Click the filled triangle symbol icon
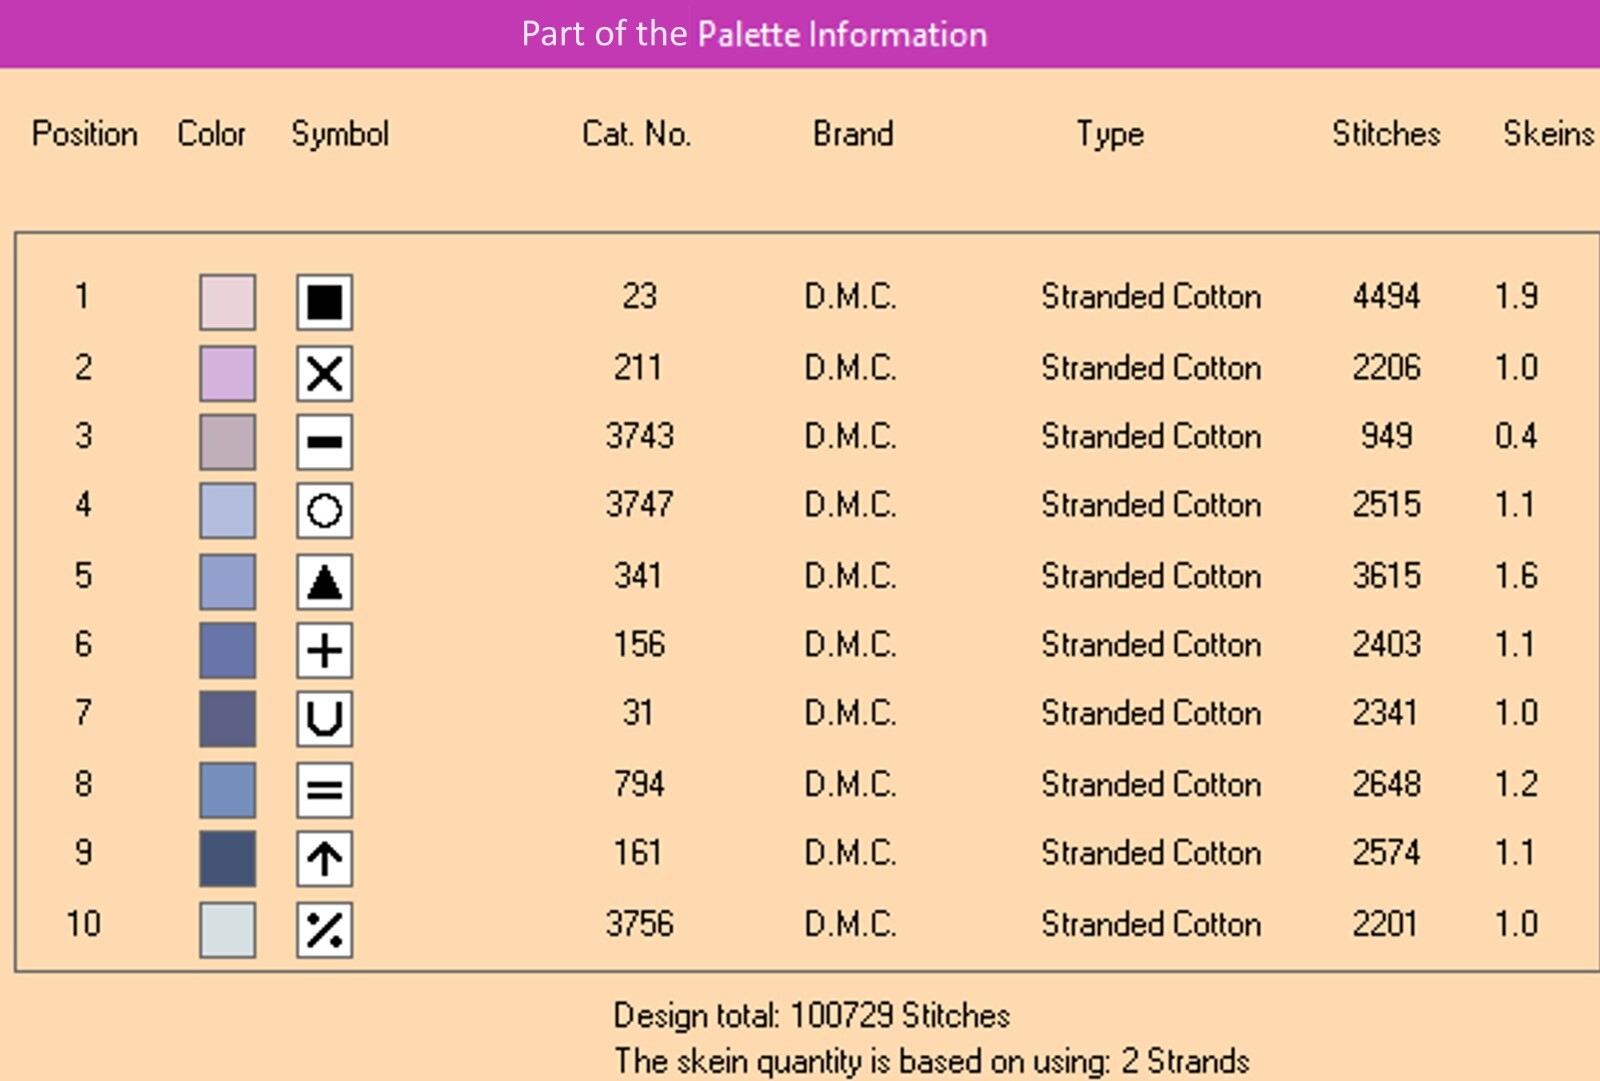This screenshot has height=1081, width=1600. (x=324, y=582)
